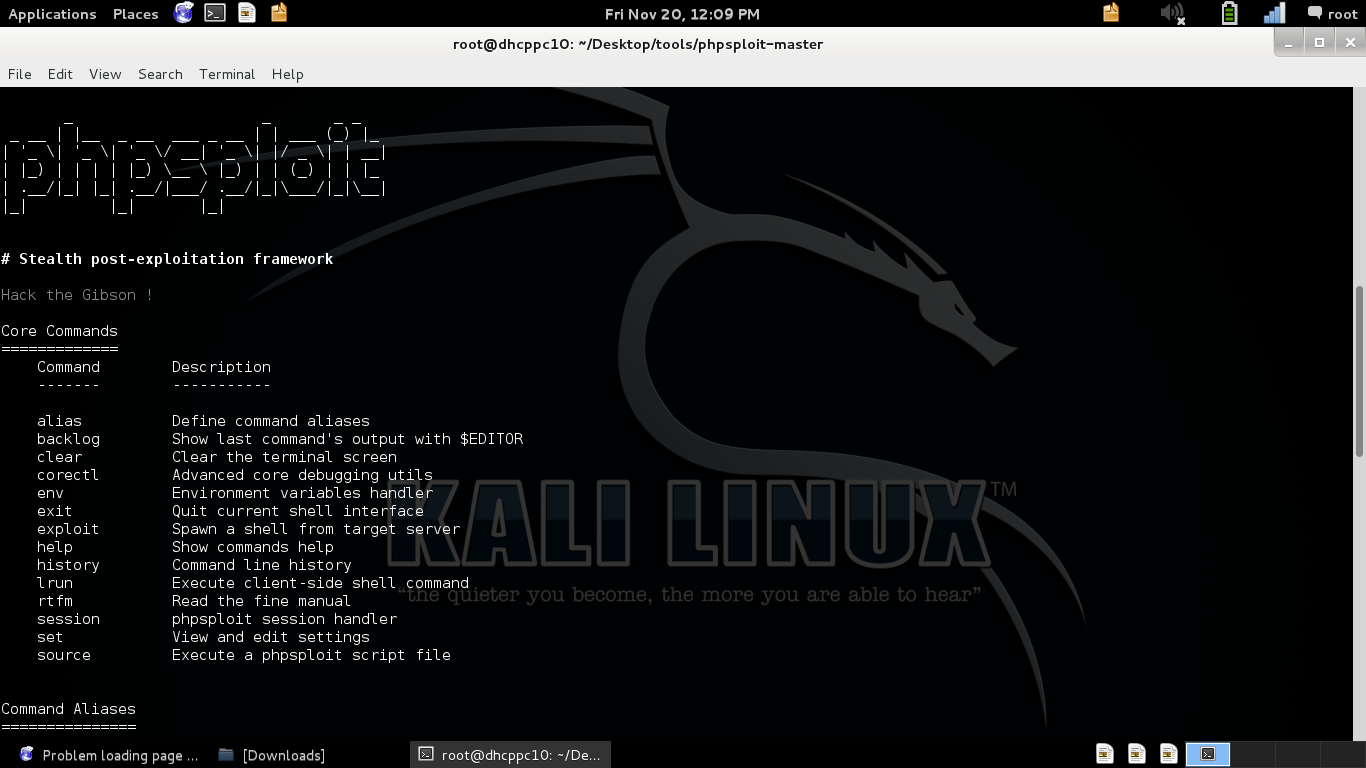
Task: Open the Terminal menu in the terminal window
Action: click(x=226, y=74)
